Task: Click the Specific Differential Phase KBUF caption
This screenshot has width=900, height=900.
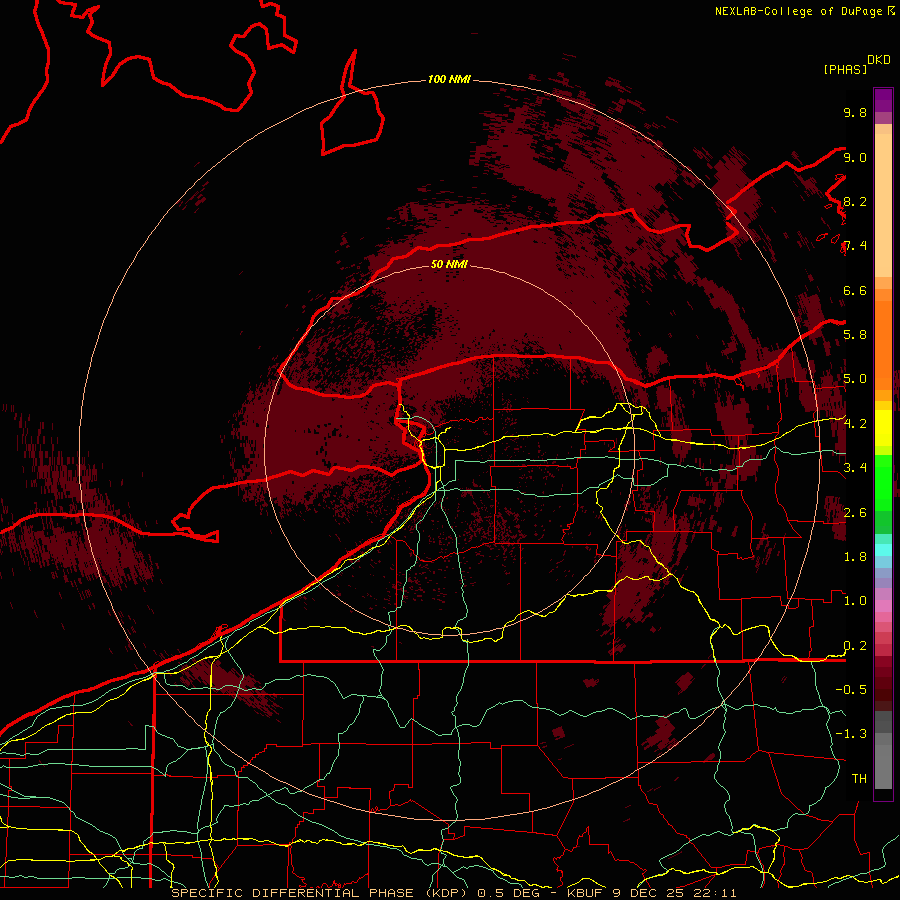Action: 453,893
